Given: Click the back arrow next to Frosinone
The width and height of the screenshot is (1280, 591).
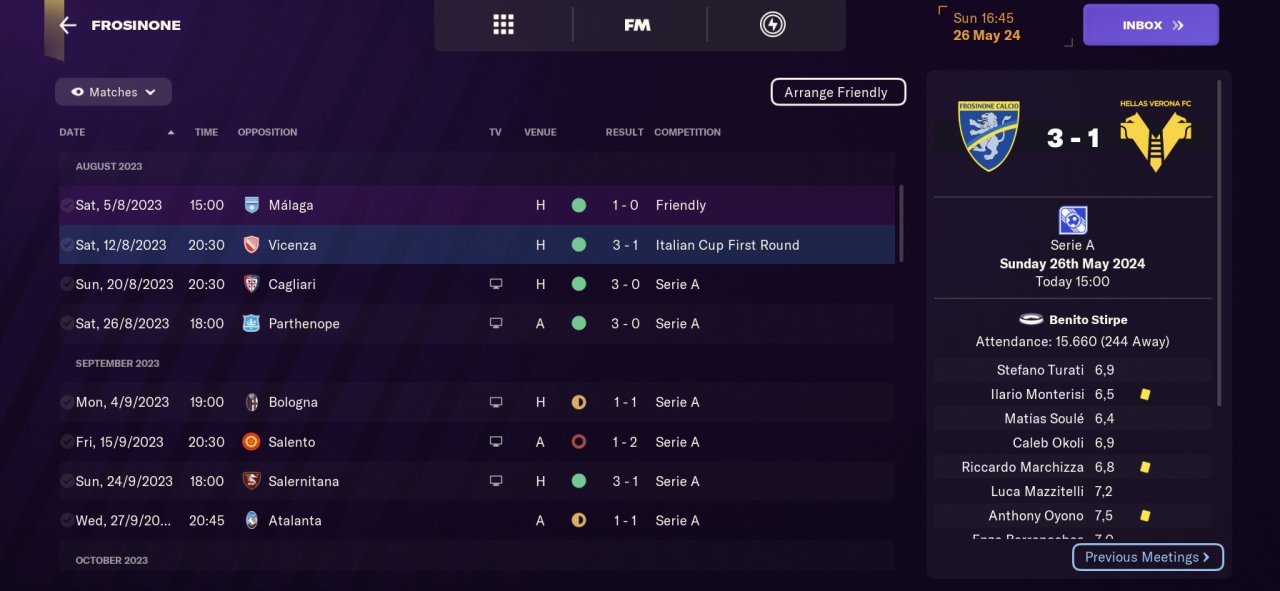Looking at the screenshot, I should pos(68,25).
